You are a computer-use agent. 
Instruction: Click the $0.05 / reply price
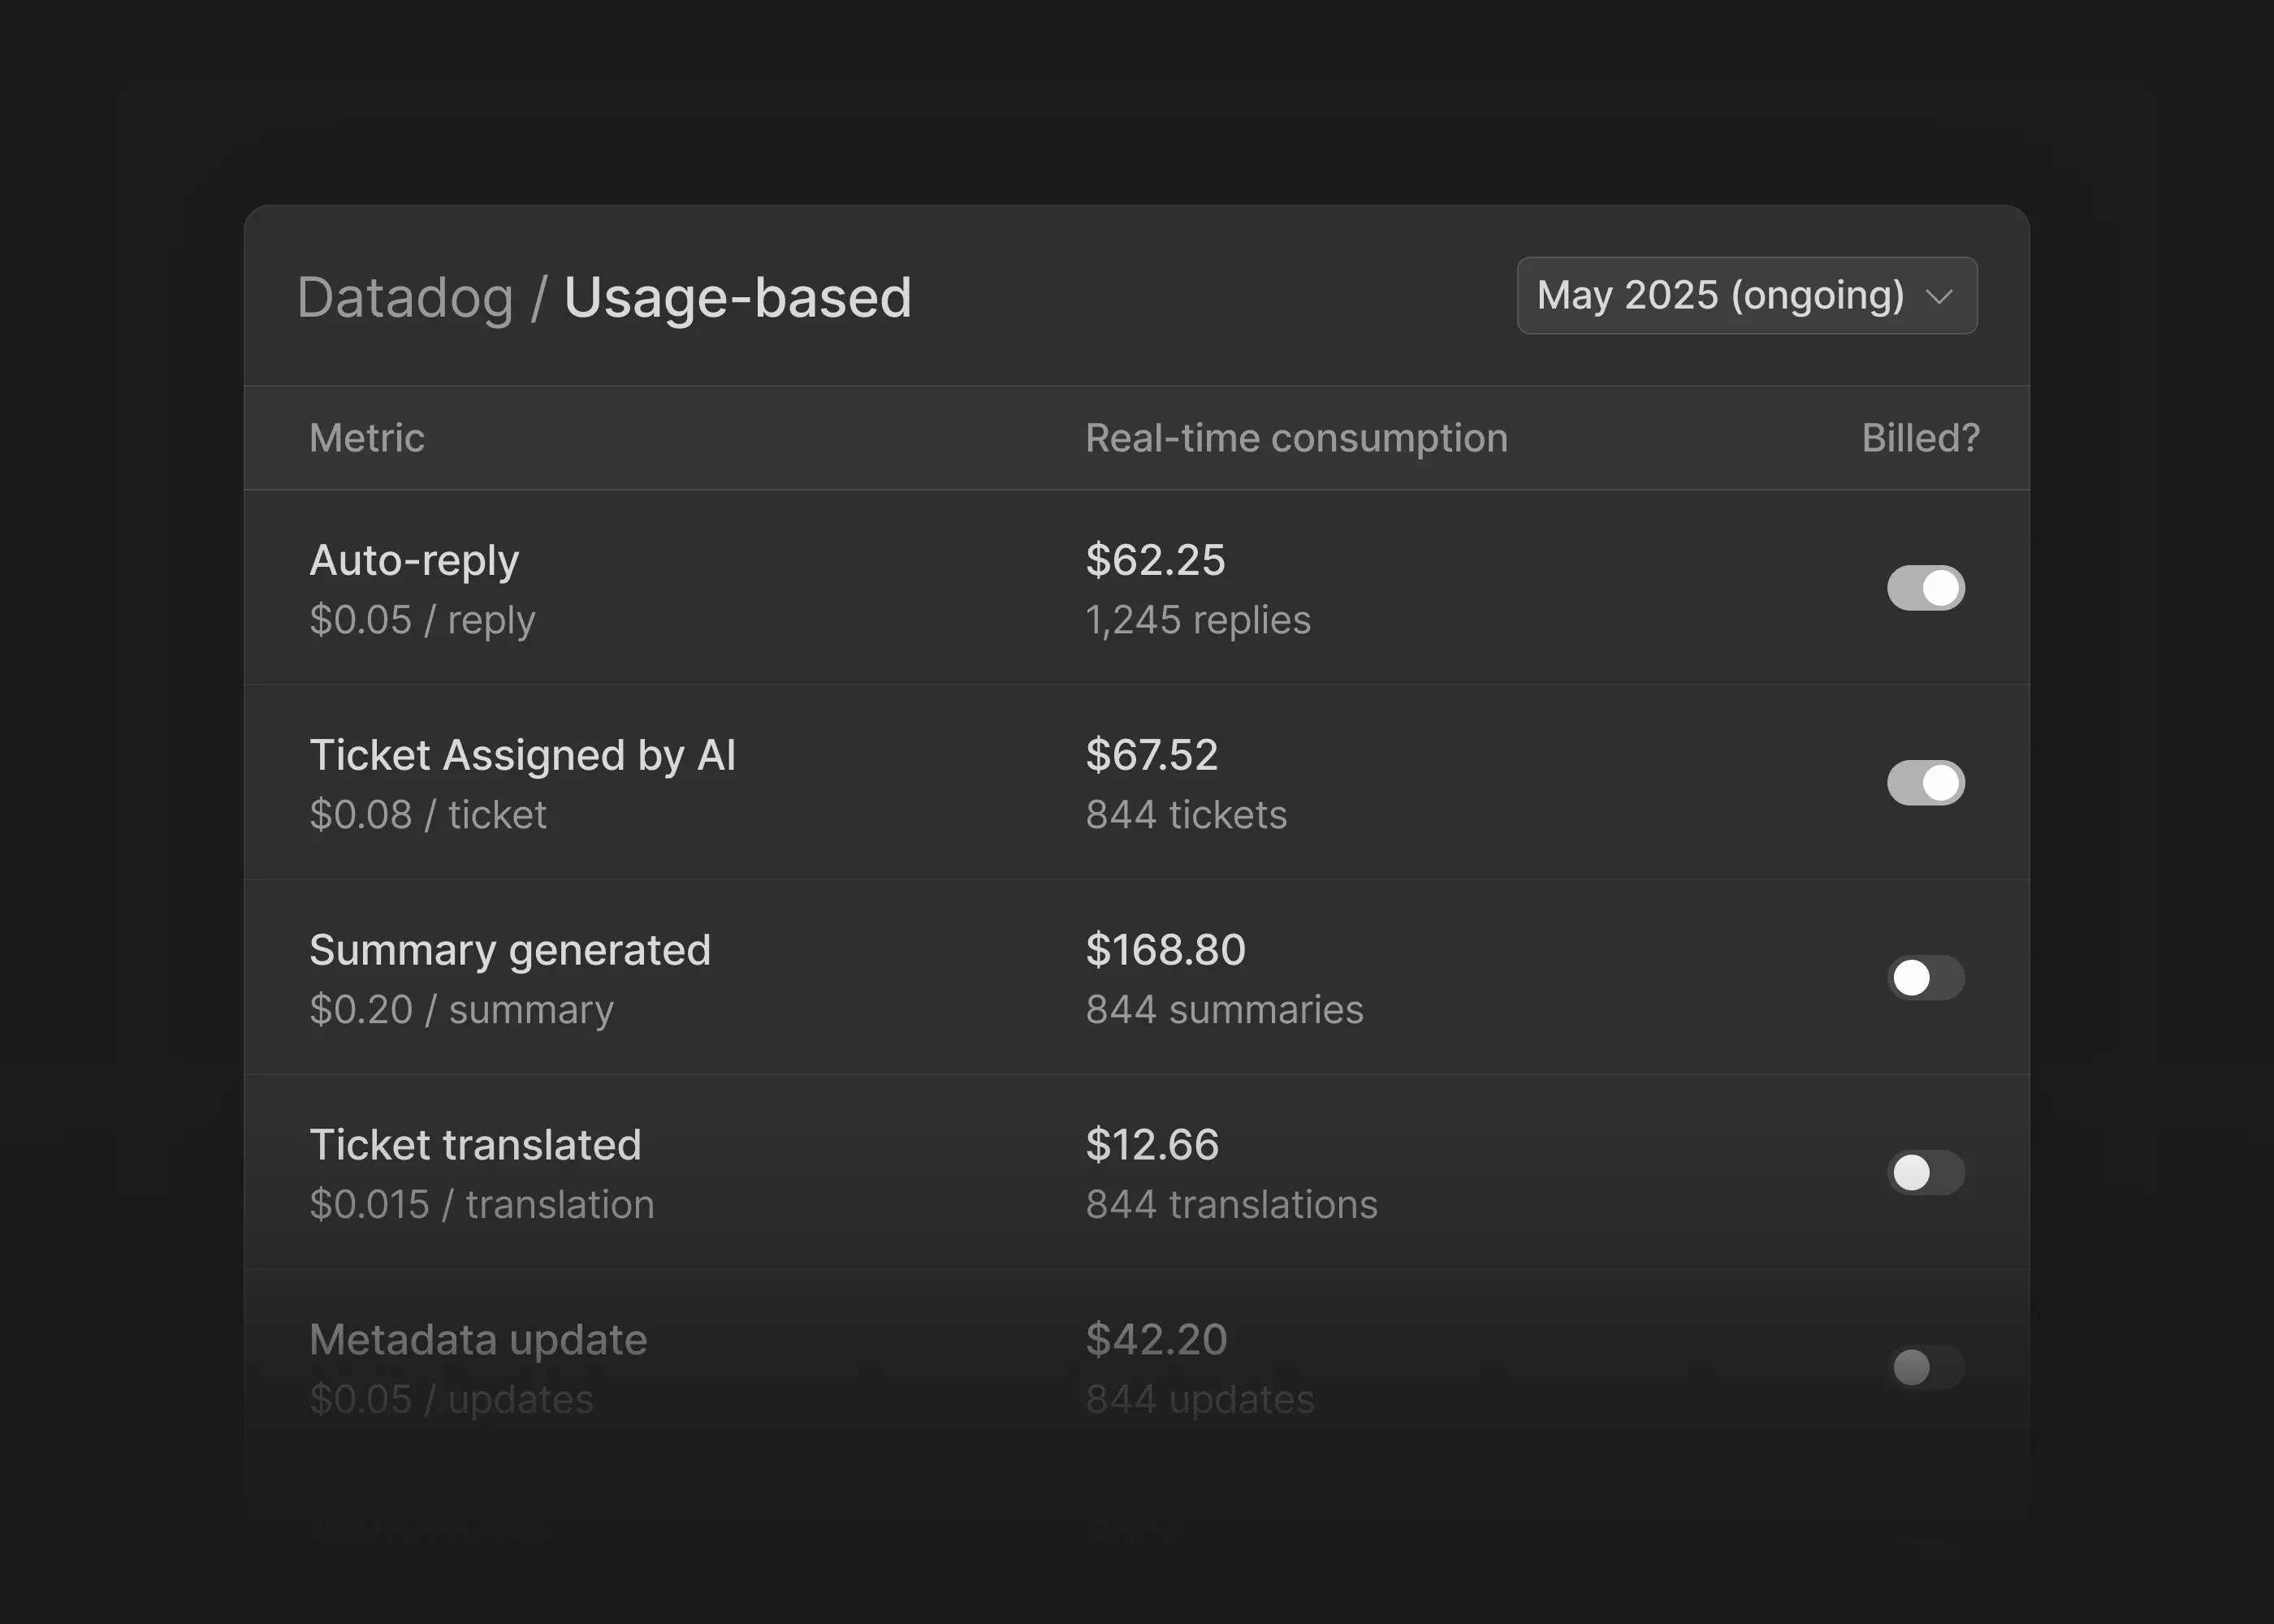tap(422, 620)
